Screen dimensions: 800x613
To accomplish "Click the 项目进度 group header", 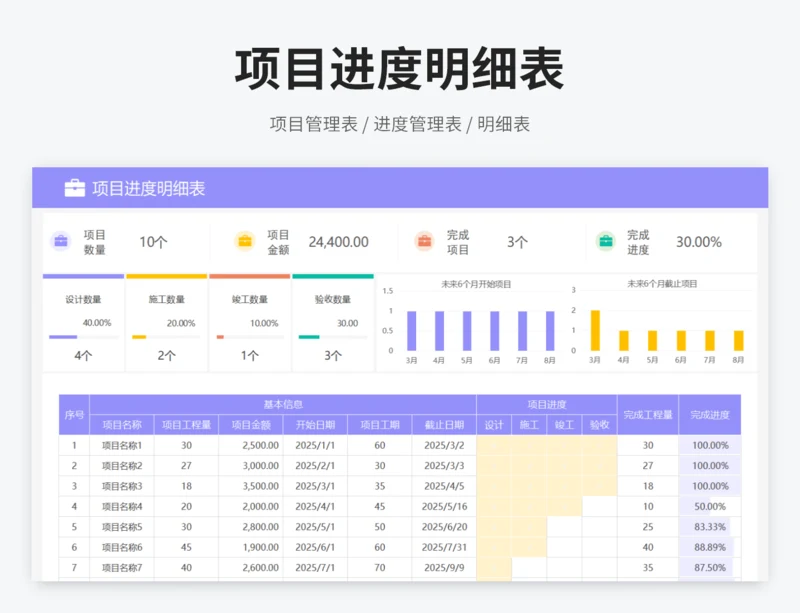I will coord(546,404).
